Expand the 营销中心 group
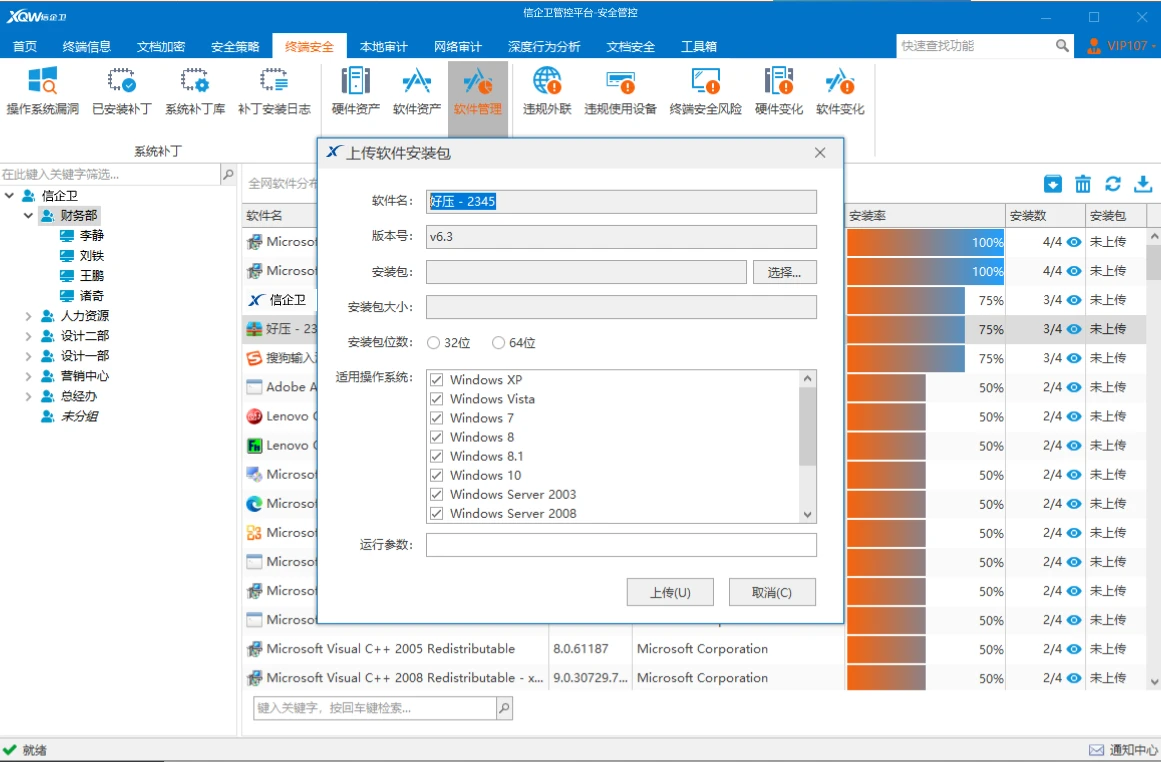This screenshot has height=762, width=1161. (28, 376)
